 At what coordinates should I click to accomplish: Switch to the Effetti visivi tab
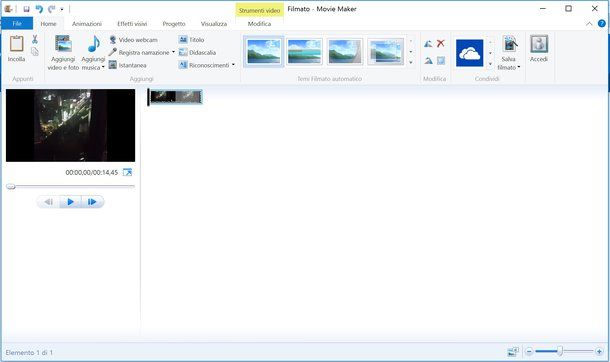132,24
